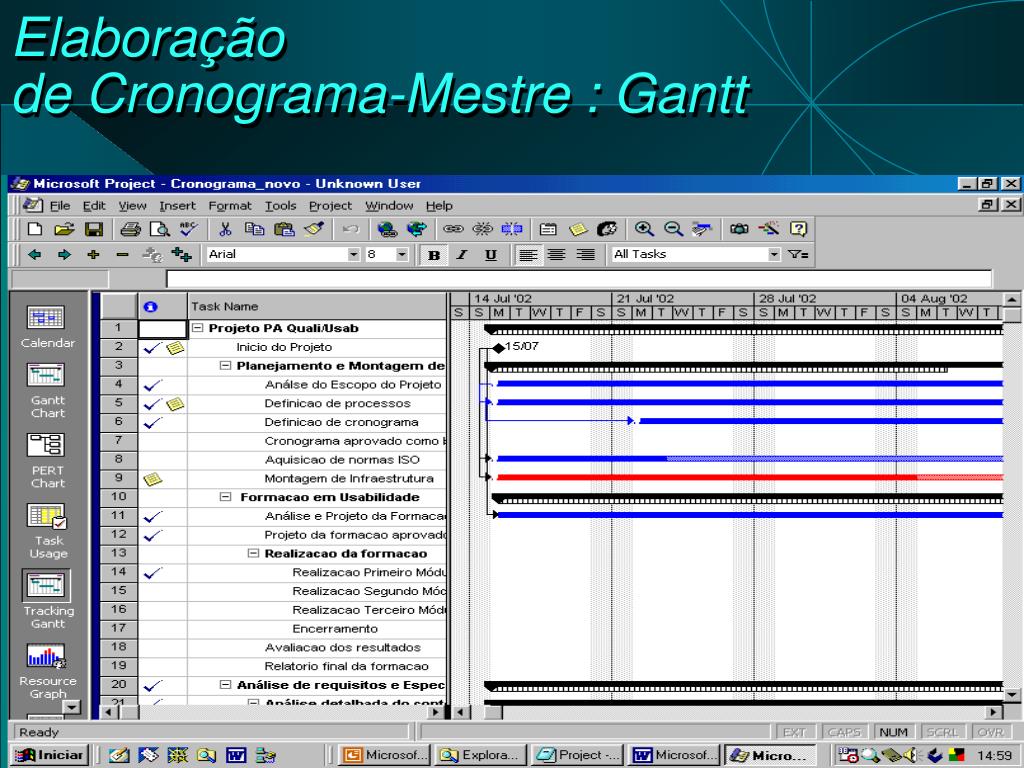The image size is (1024, 768).
Task: Set align left toggle
Action: click(x=528, y=255)
